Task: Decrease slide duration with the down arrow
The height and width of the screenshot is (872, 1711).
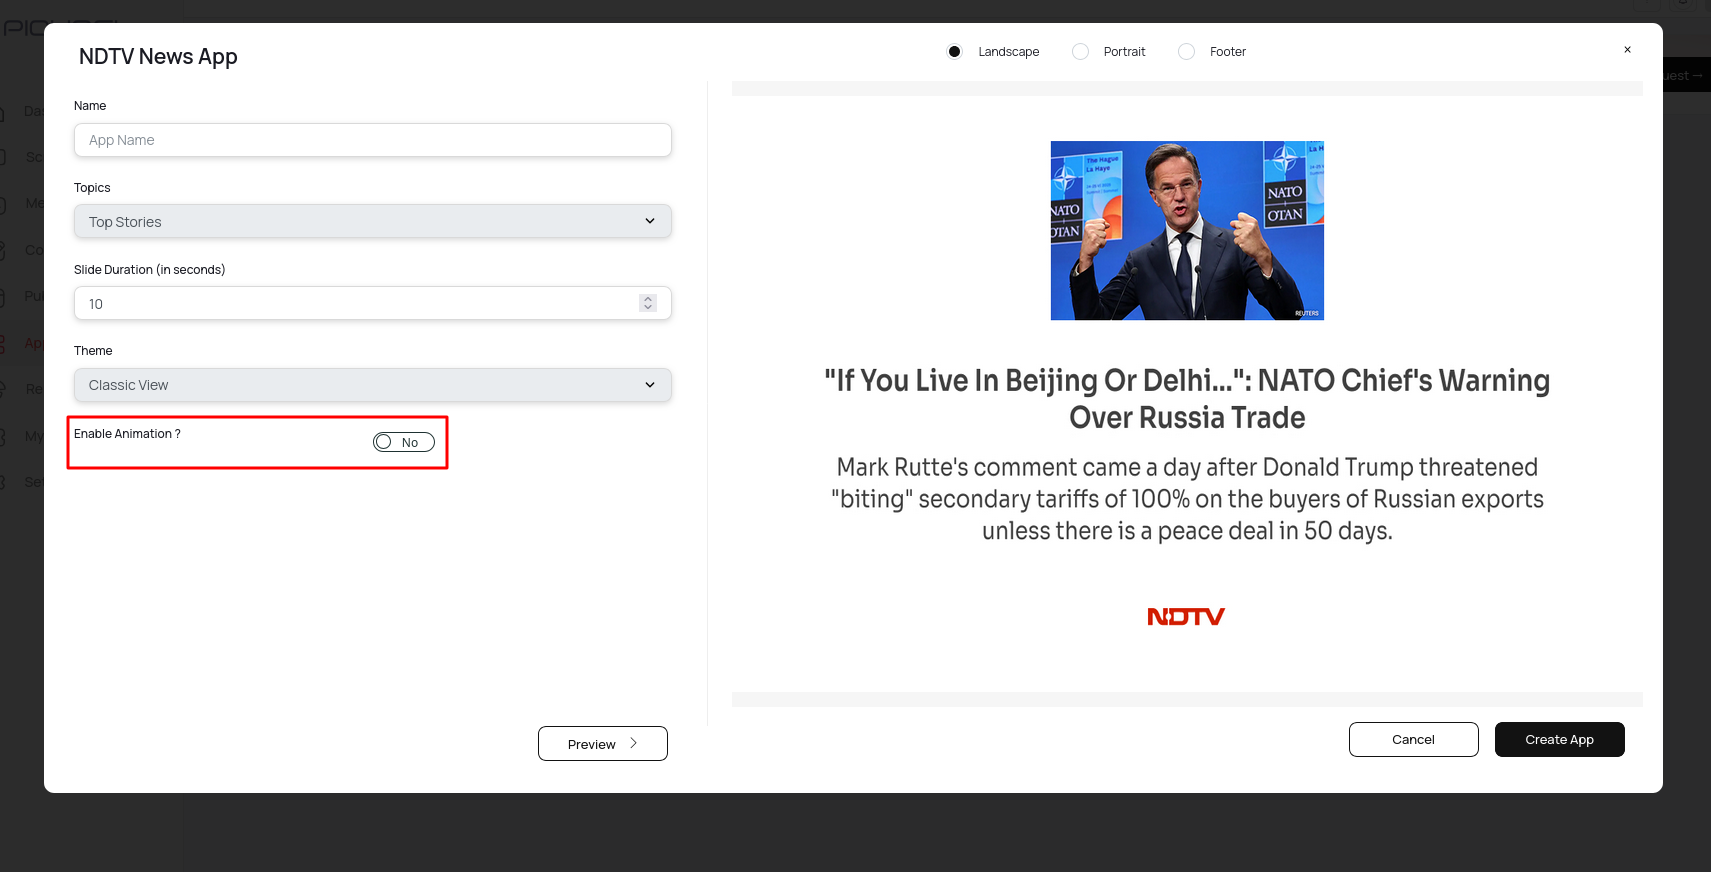Action: tap(648, 308)
